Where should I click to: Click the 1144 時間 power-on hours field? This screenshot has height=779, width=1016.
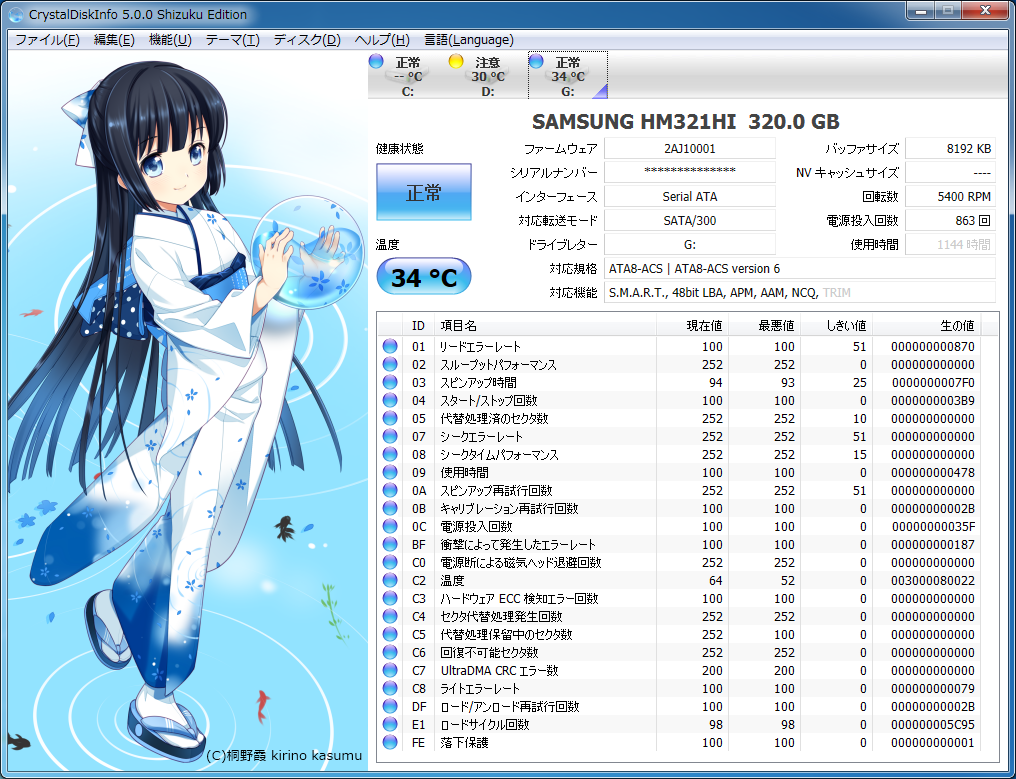pyautogui.click(x=950, y=244)
